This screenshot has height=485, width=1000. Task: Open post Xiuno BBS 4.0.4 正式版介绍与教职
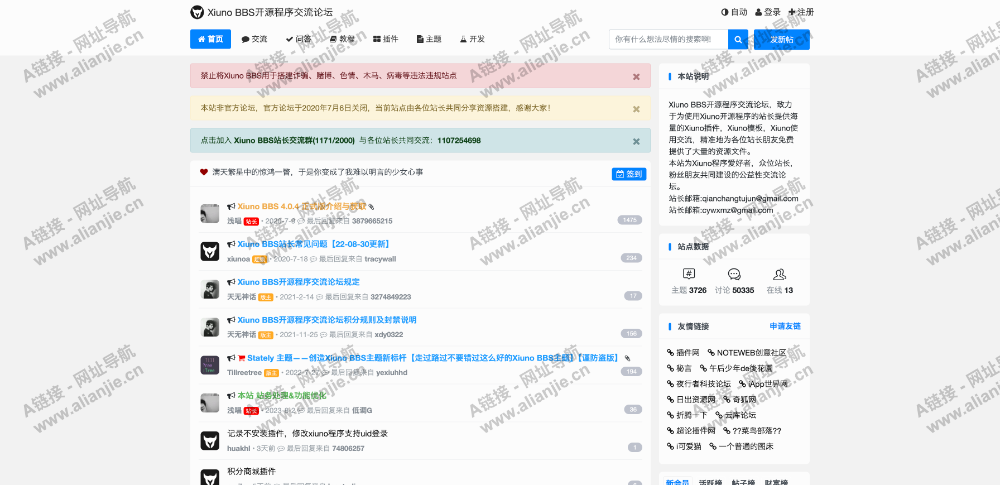point(302,207)
